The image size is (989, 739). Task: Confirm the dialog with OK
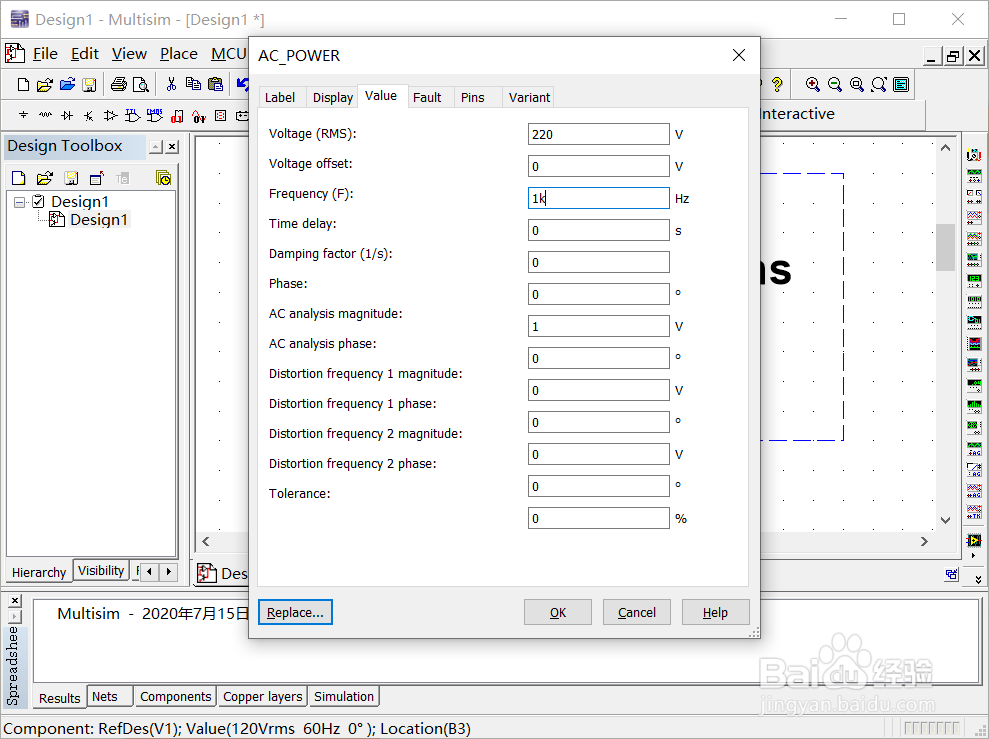click(558, 612)
